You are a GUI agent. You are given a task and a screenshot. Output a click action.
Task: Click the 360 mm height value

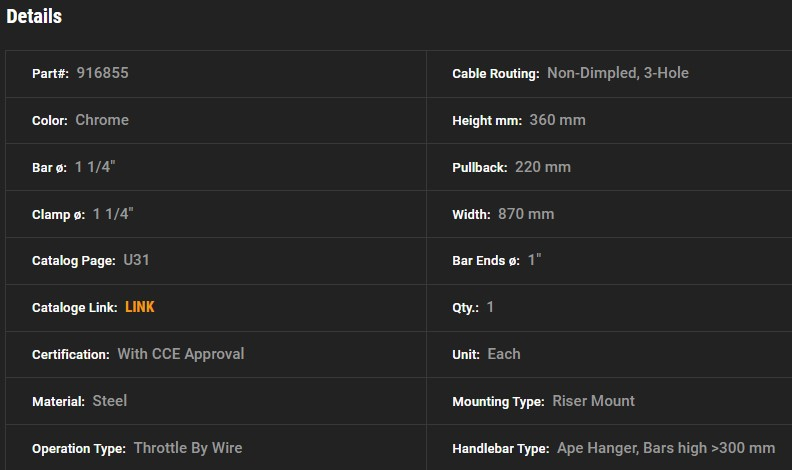pyautogui.click(x=558, y=120)
